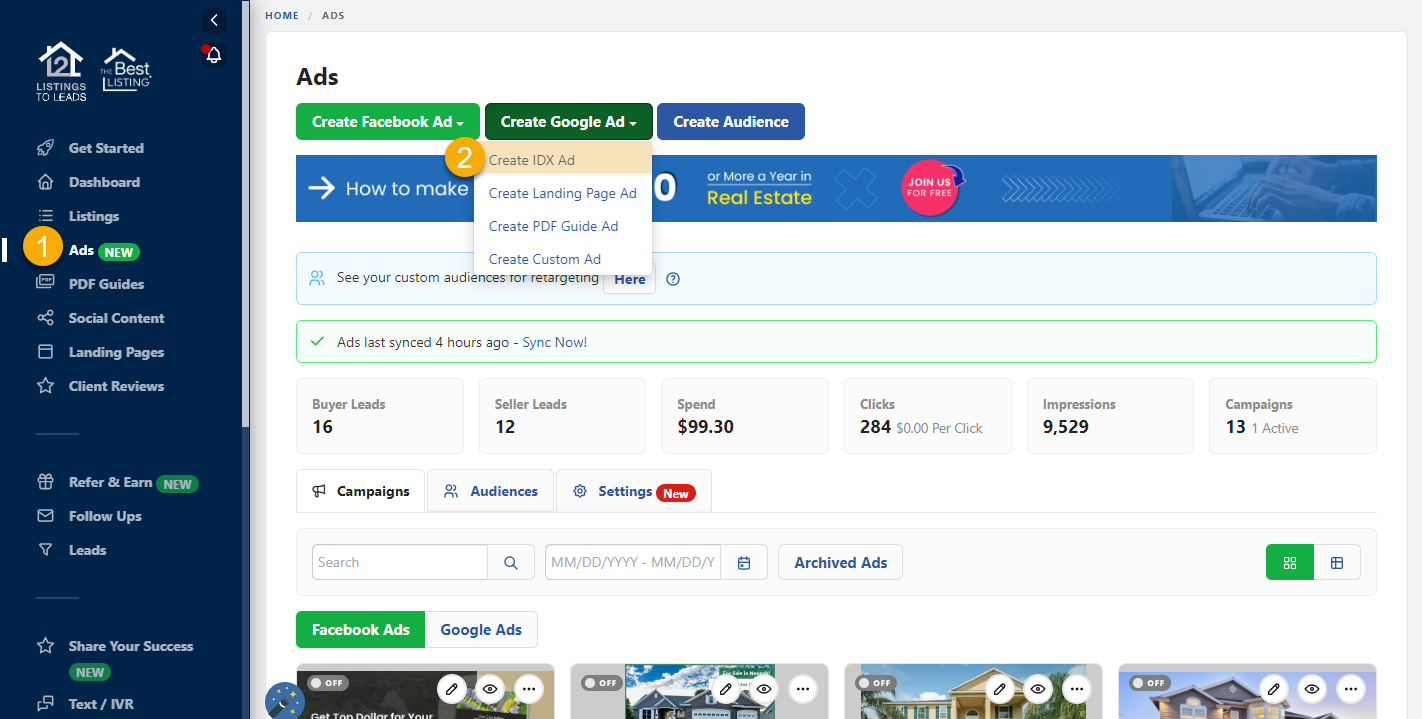Edit the first Facebook ad using the pencil icon

[x=452, y=689]
